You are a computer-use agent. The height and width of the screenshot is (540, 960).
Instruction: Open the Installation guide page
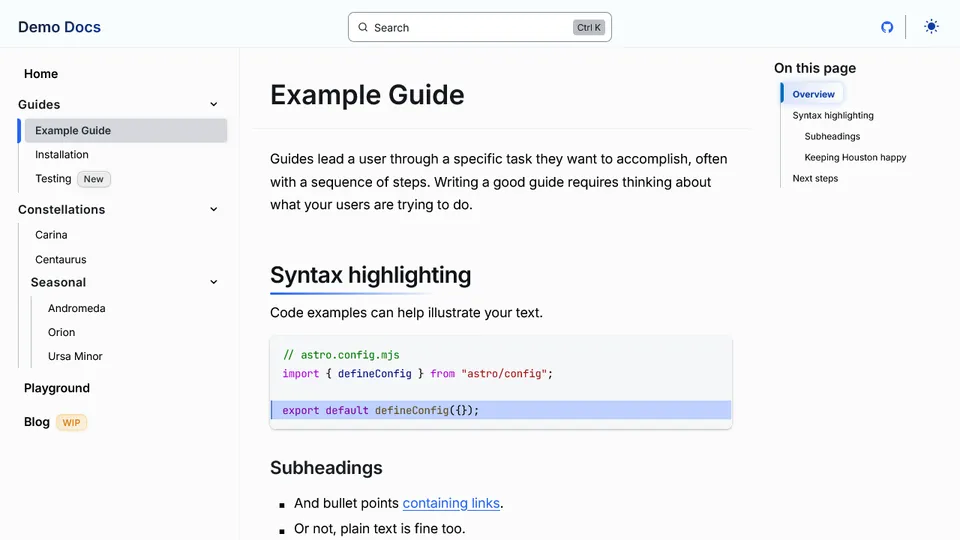click(x=62, y=155)
